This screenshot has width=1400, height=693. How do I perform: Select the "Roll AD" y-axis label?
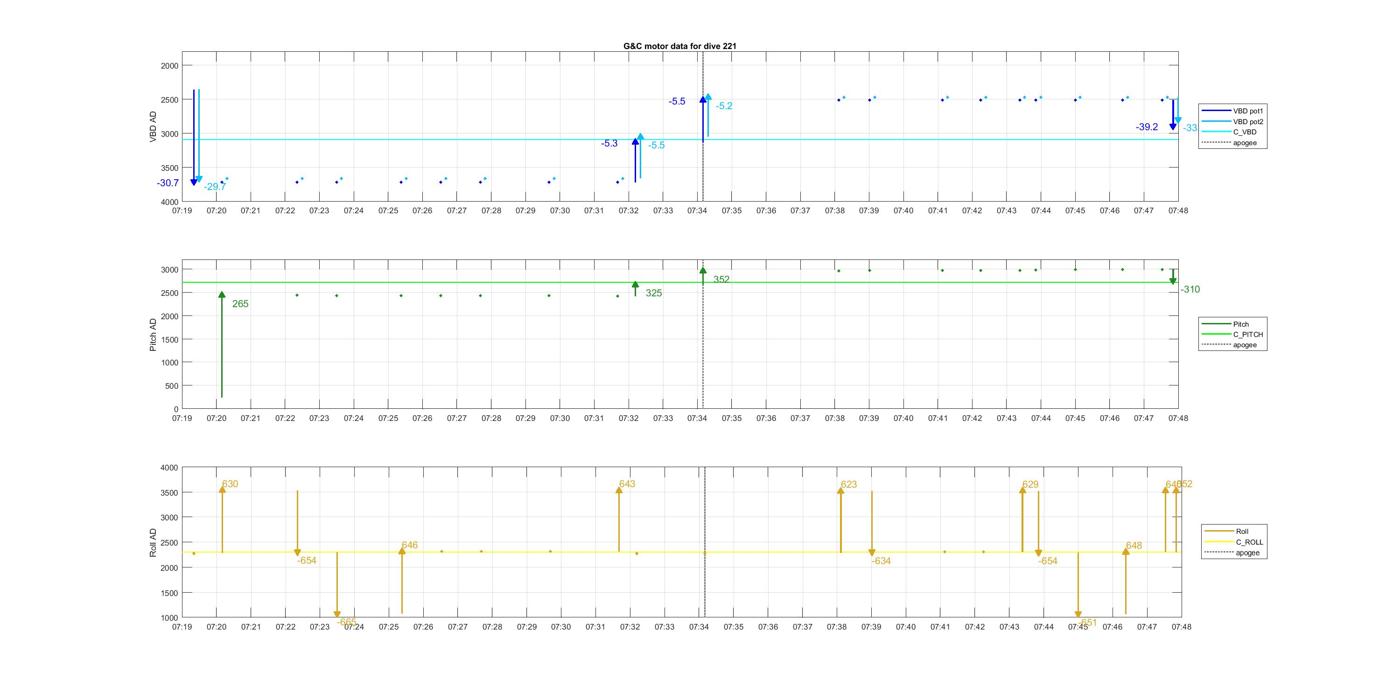point(154,543)
